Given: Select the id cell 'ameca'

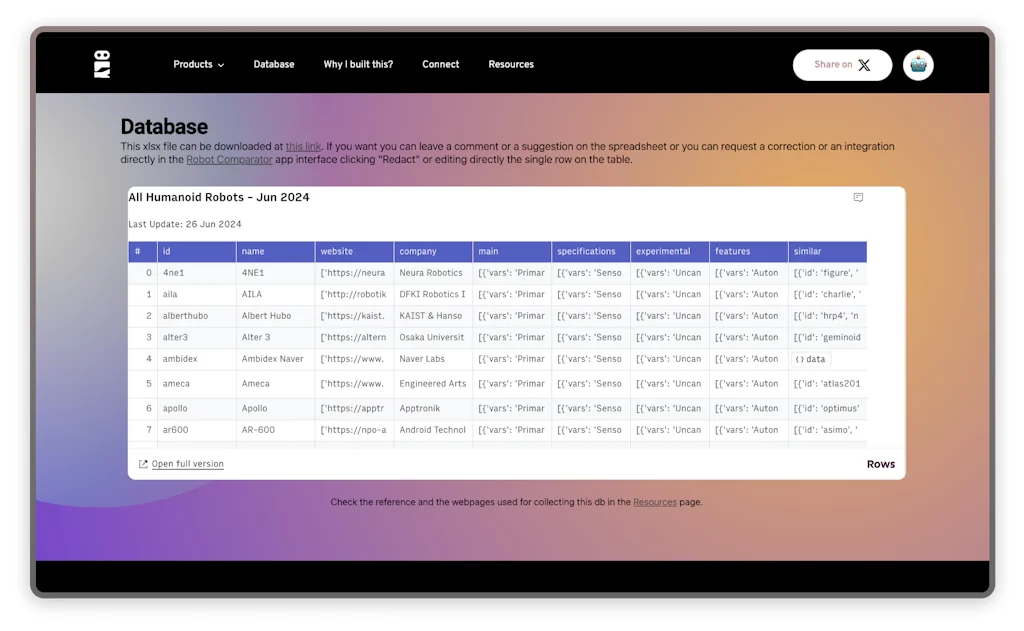Looking at the screenshot, I should tap(197, 384).
